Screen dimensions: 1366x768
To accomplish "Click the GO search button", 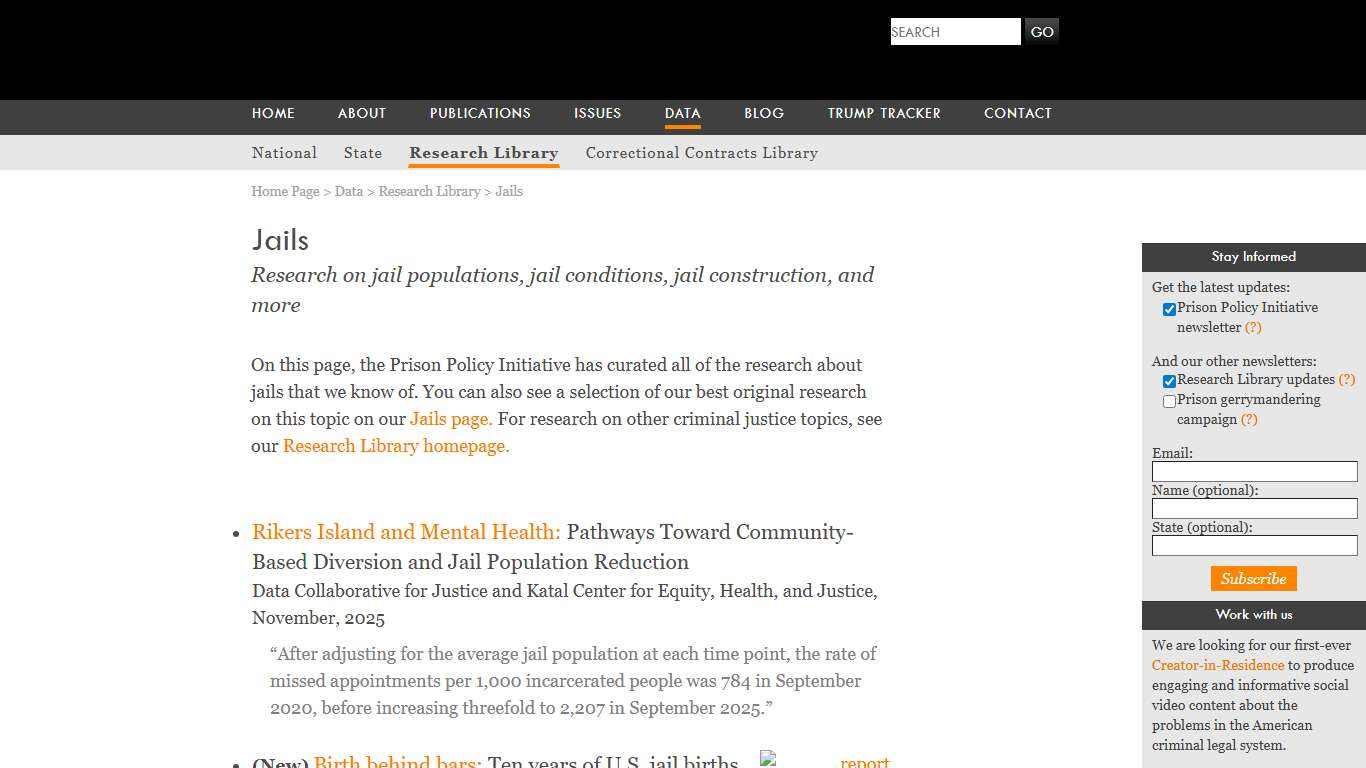I will [1041, 31].
